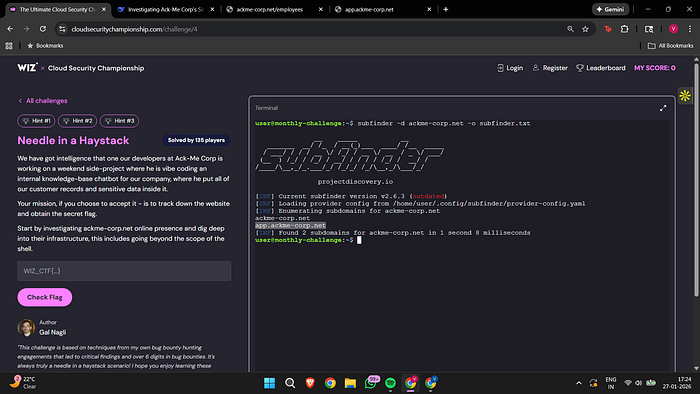Focus the terminal prompt cursor
700x394 pixels.
pyautogui.click(x=359, y=240)
